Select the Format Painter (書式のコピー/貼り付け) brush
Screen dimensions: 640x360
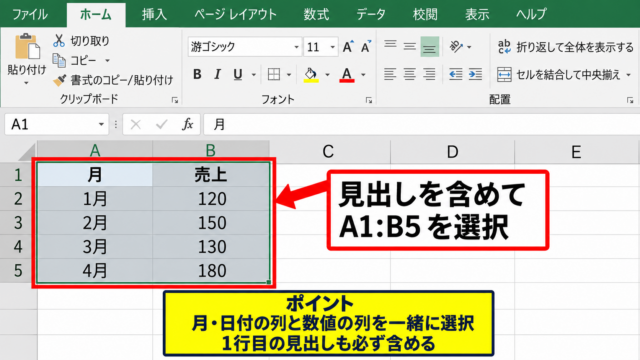[60, 80]
